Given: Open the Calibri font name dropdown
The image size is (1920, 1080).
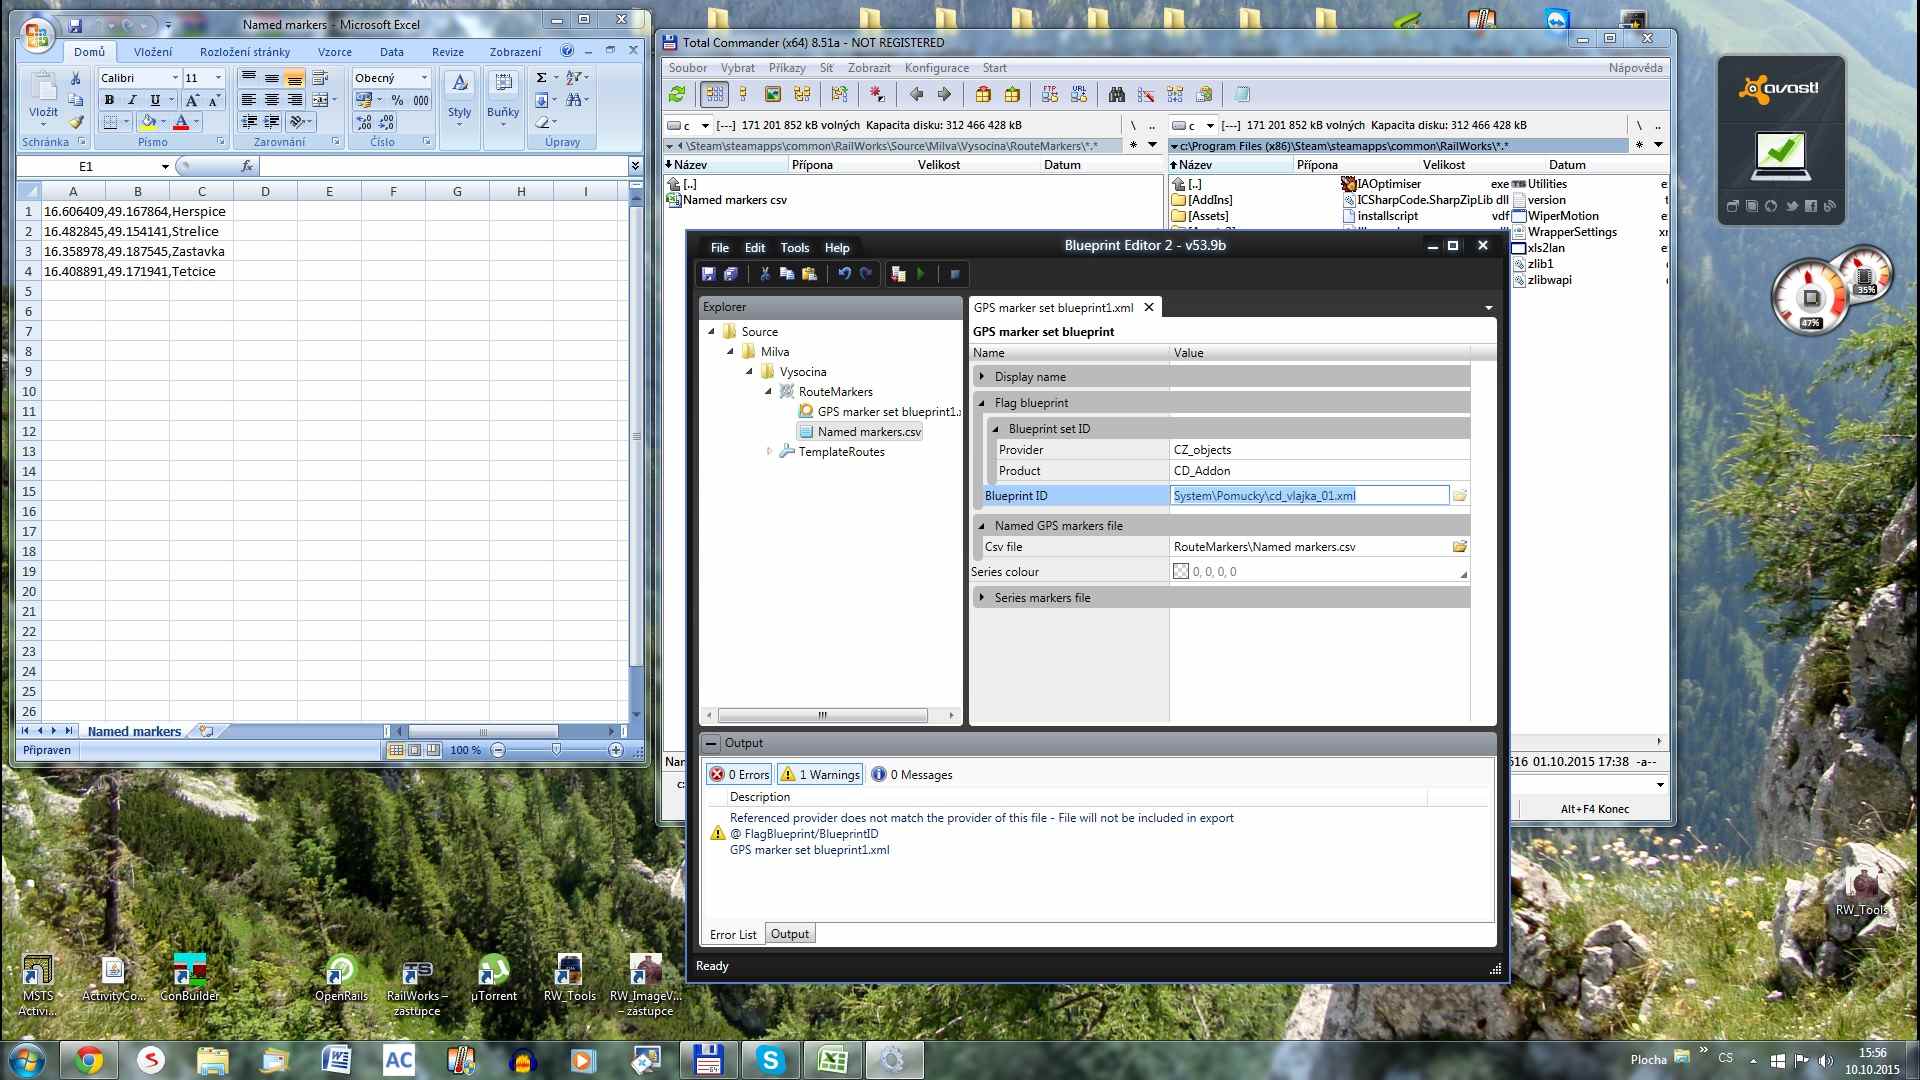Looking at the screenshot, I should (175, 77).
